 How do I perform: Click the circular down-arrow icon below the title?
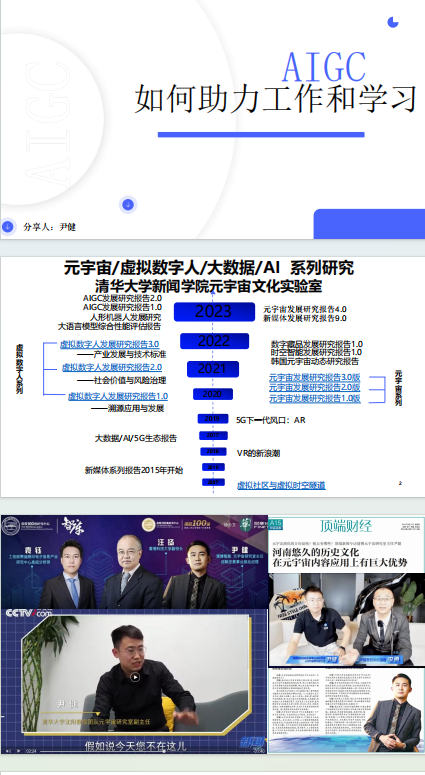[128, 204]
